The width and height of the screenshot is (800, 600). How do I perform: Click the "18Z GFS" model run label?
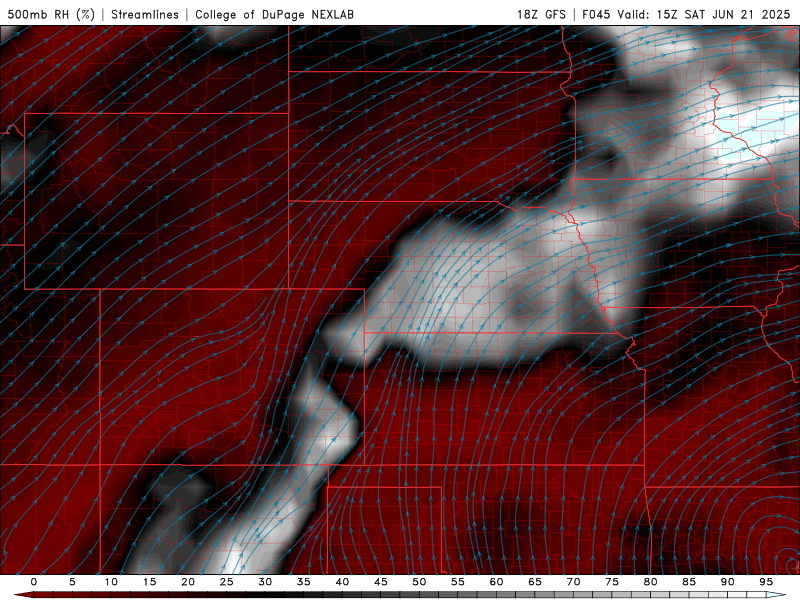[x=541, y=14]
